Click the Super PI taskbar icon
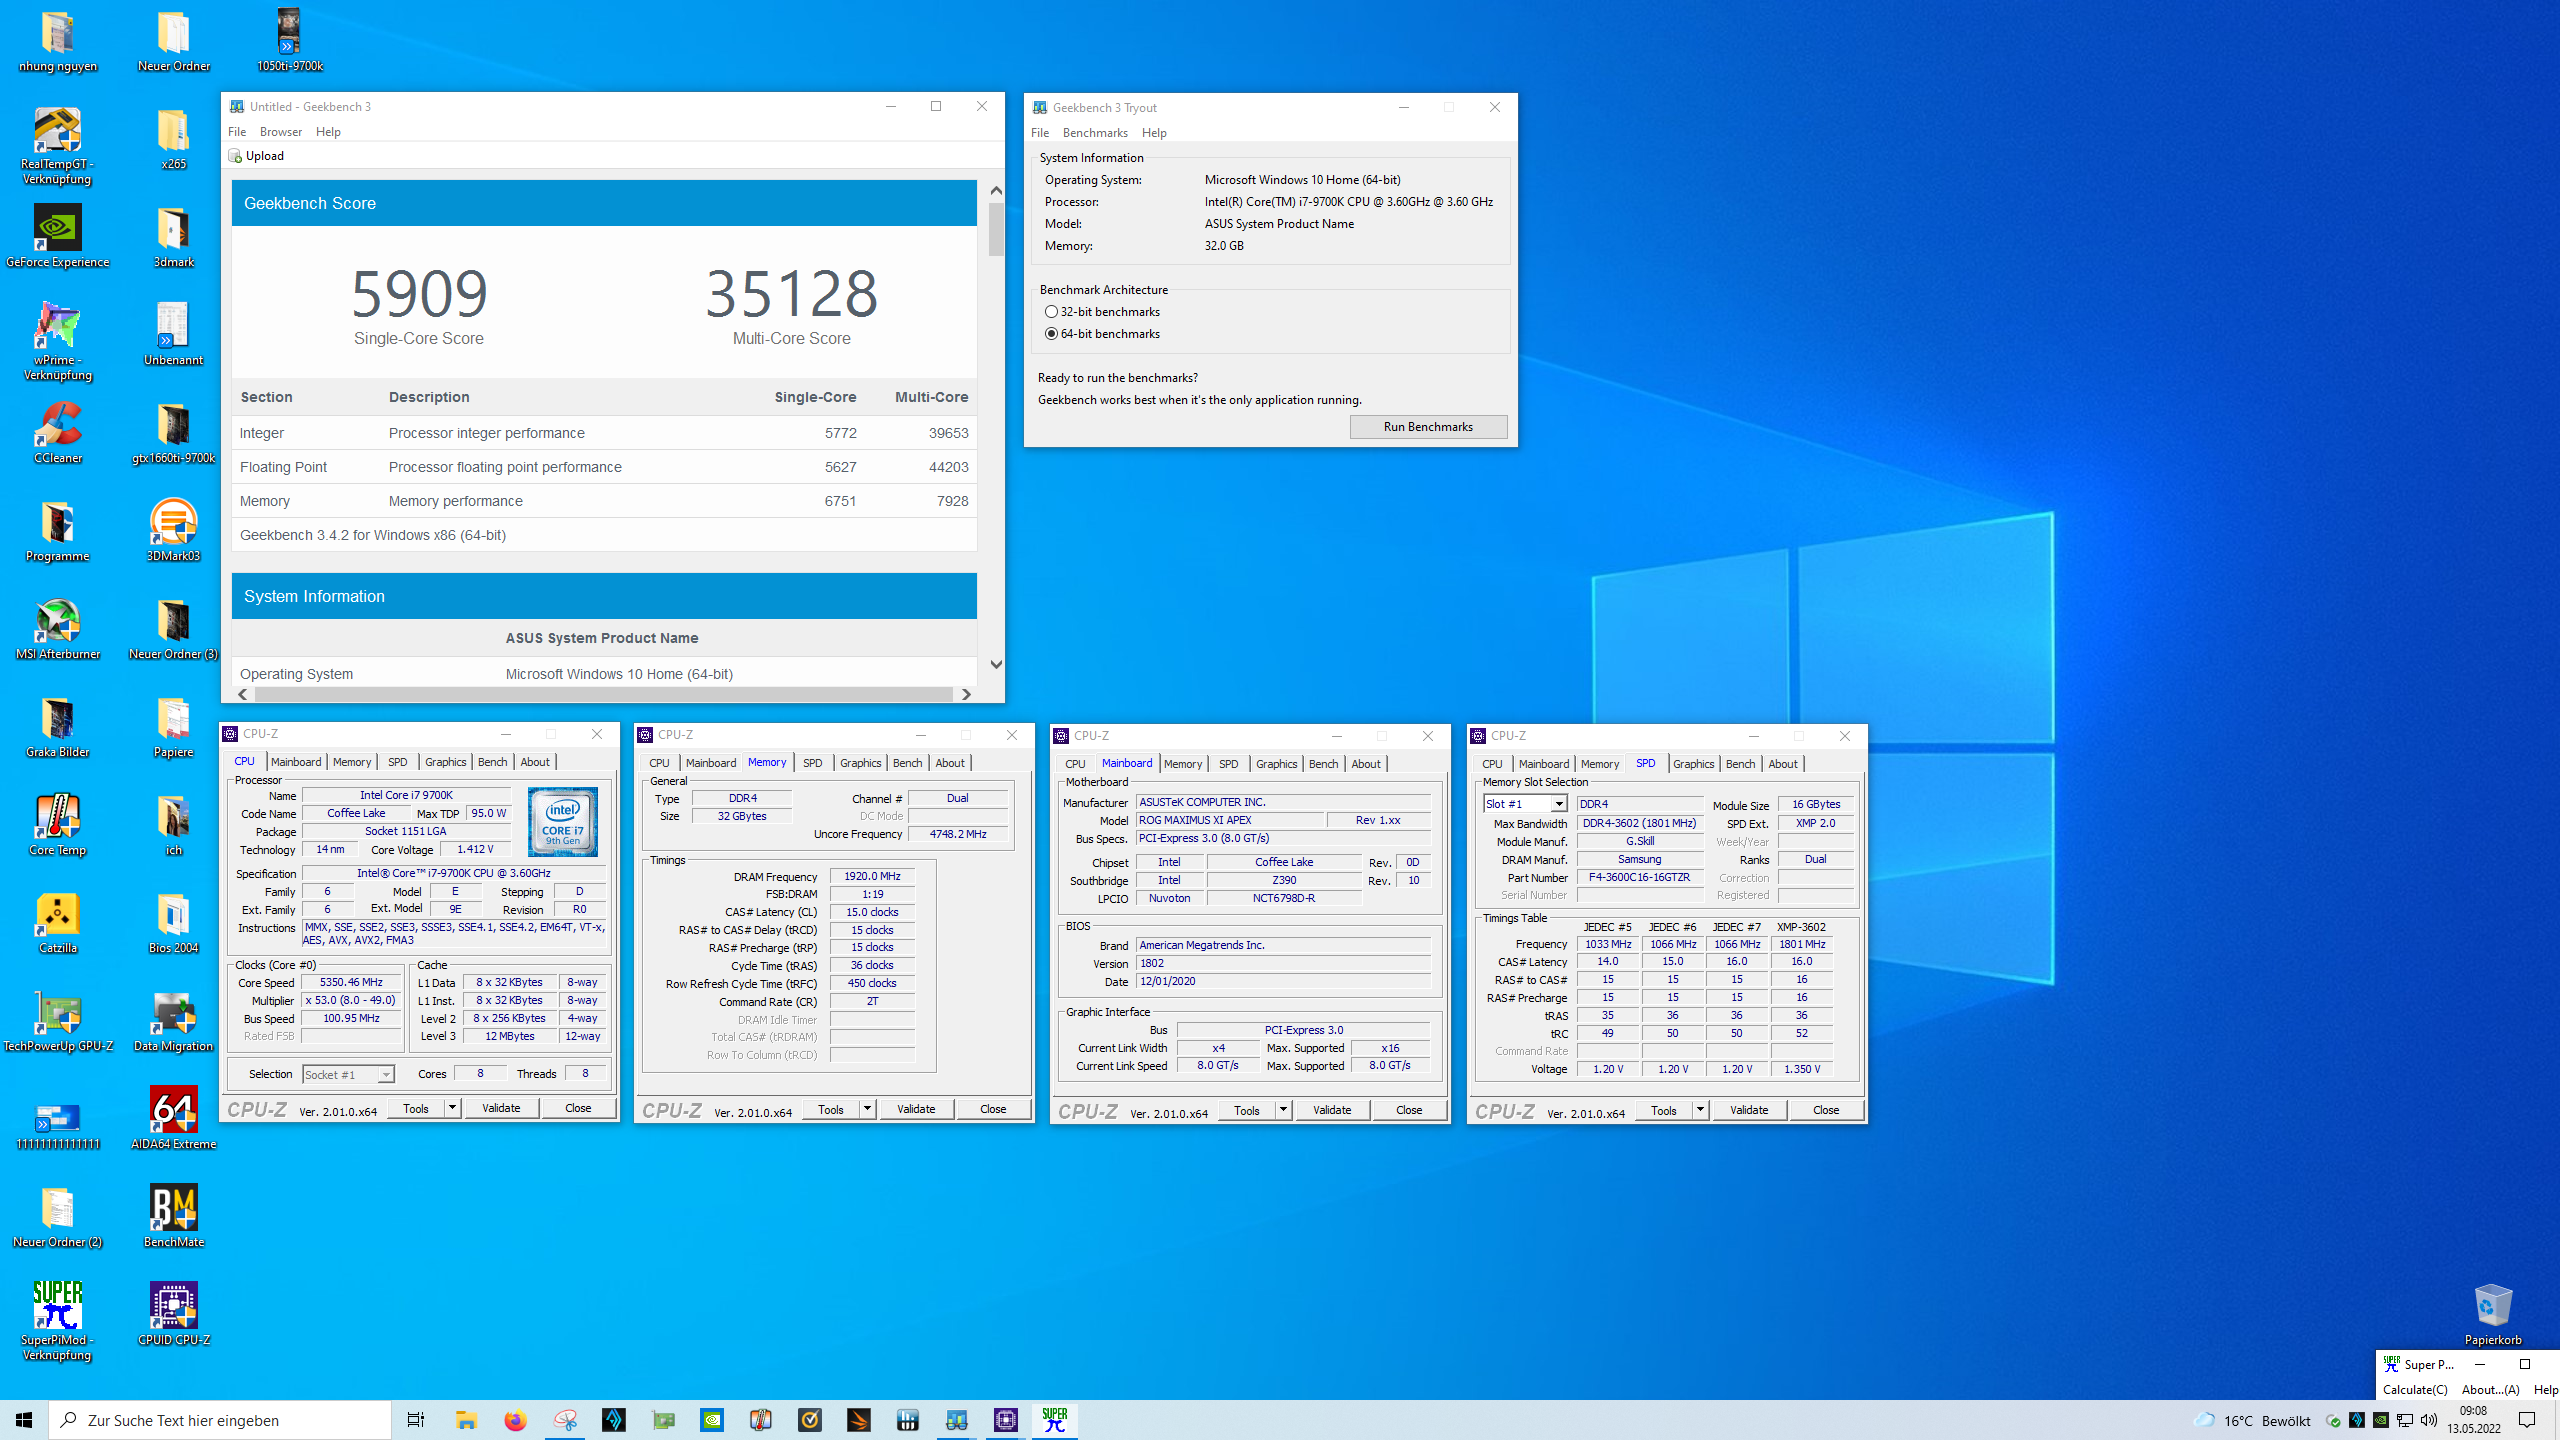Viewport: 2560px width, 1440px height. point(1054,1420)
